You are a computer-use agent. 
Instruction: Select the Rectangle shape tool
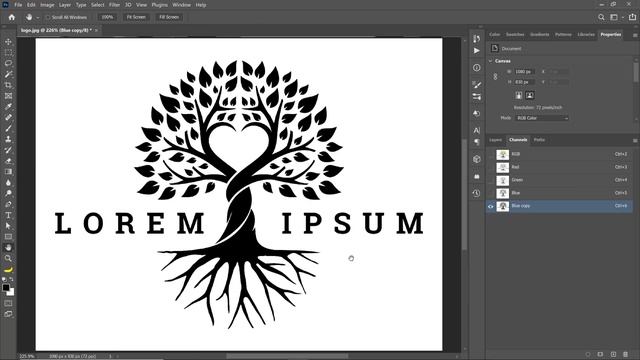coord(8,237)
